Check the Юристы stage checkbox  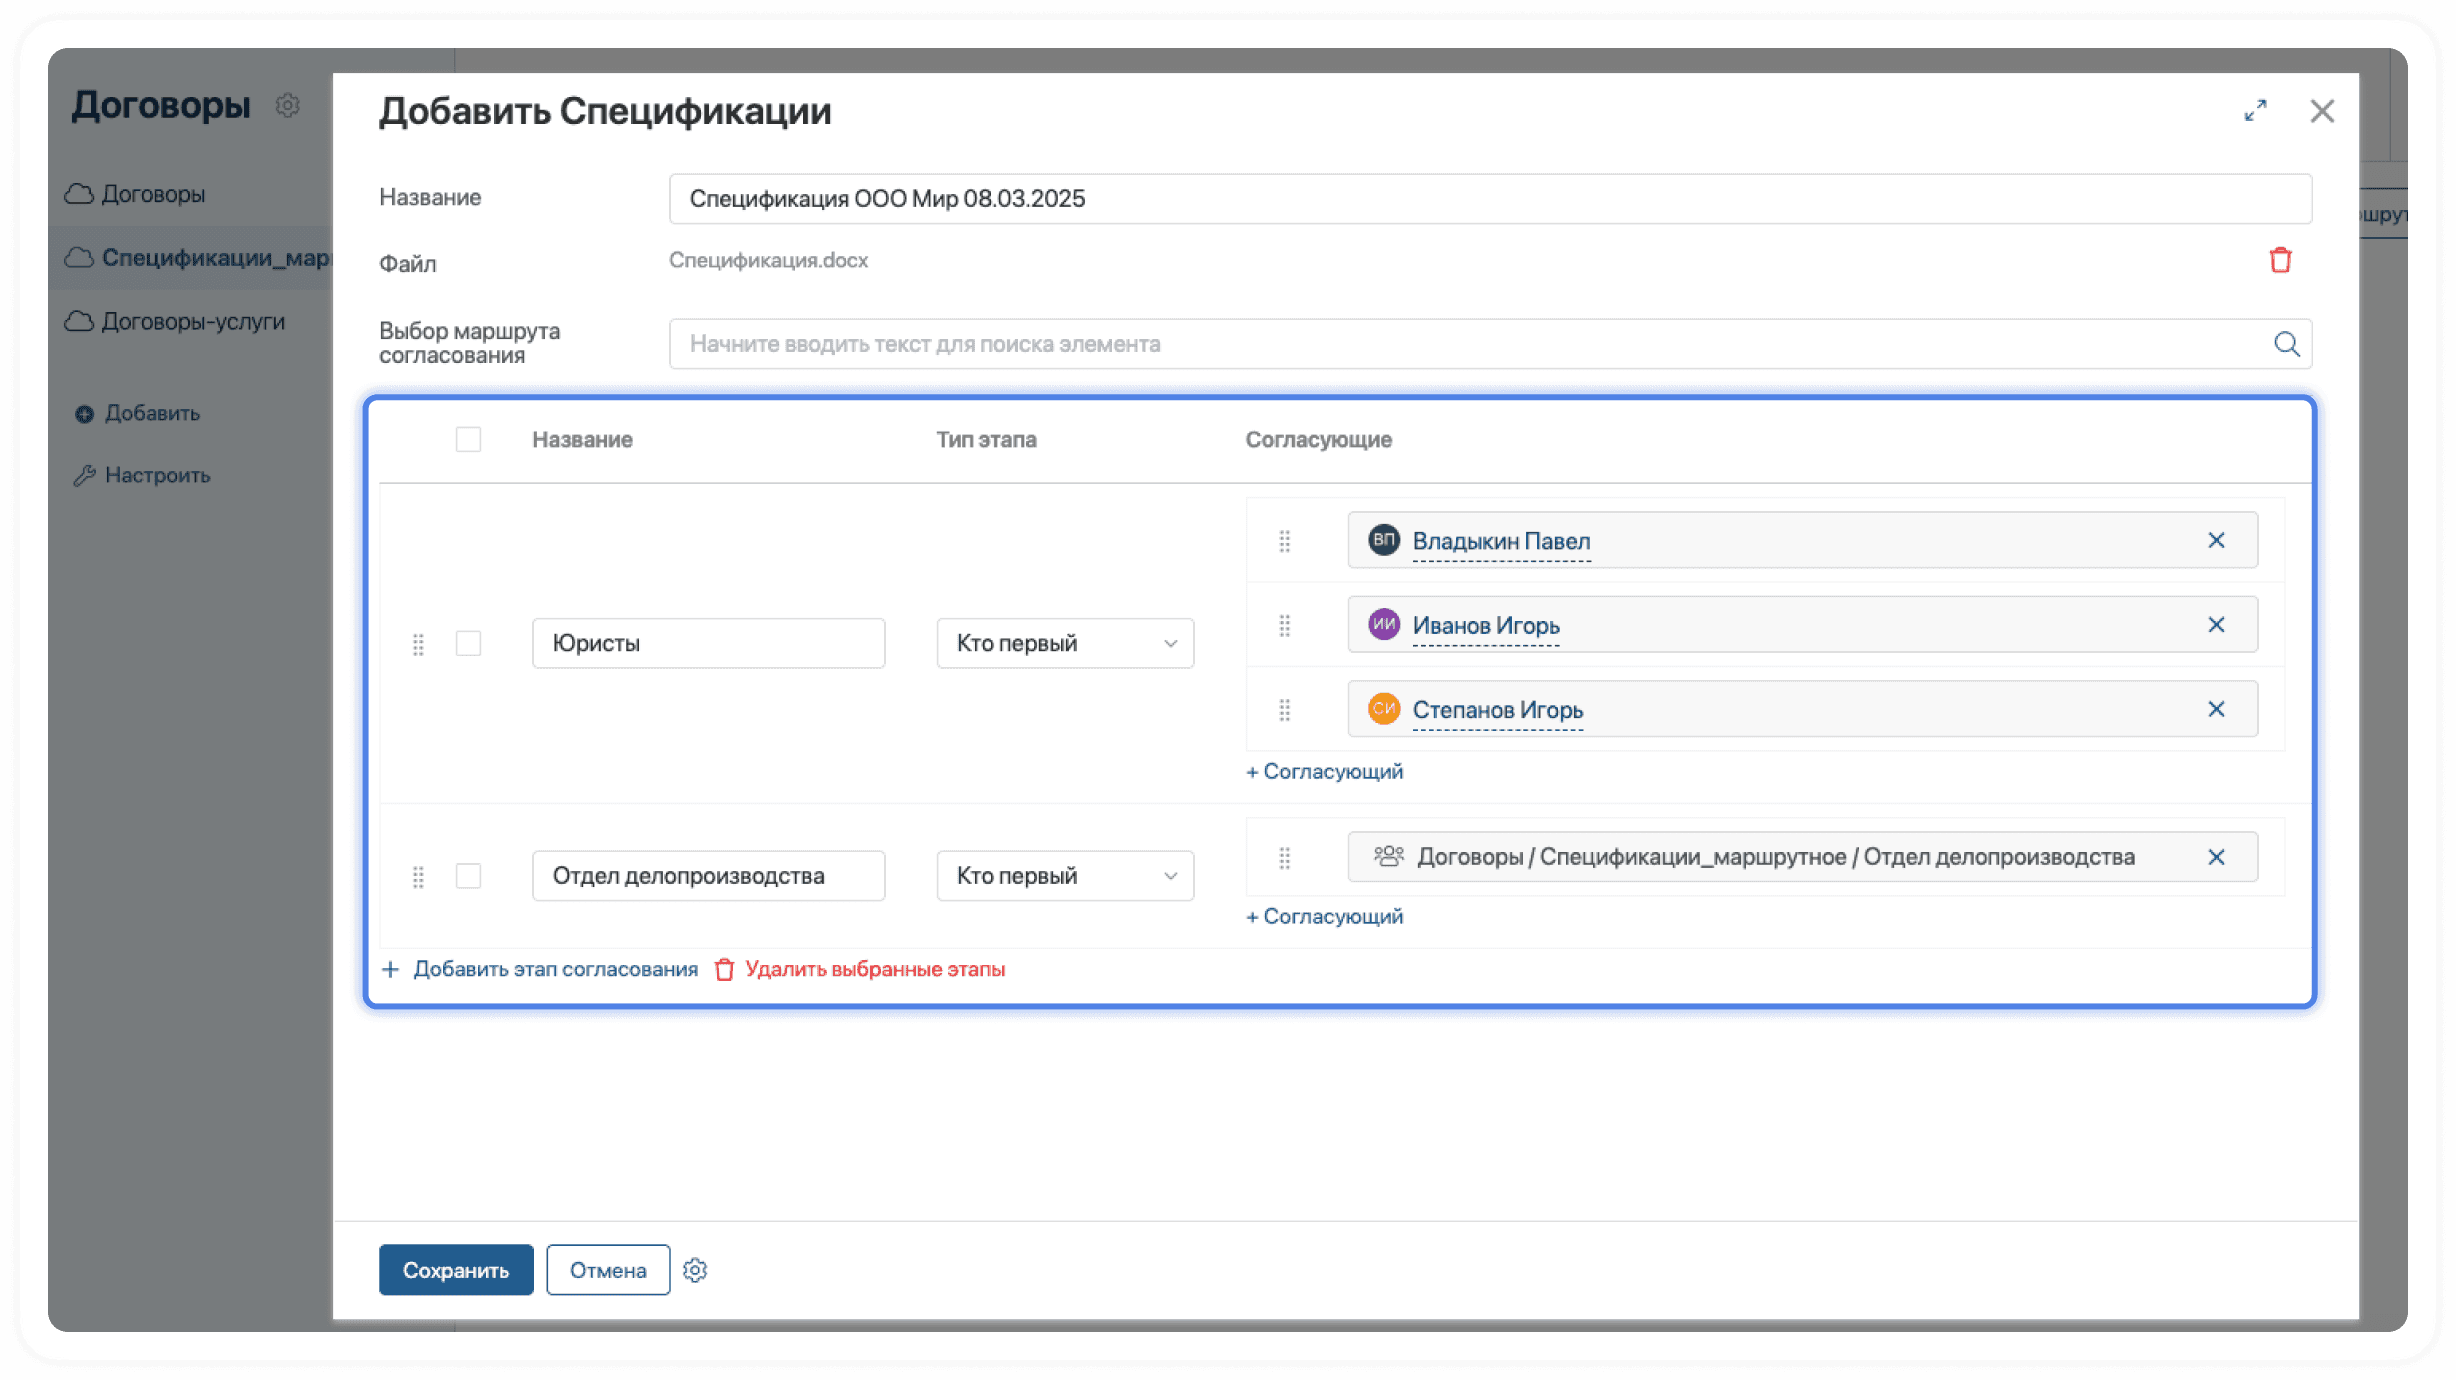pos(468,643)
